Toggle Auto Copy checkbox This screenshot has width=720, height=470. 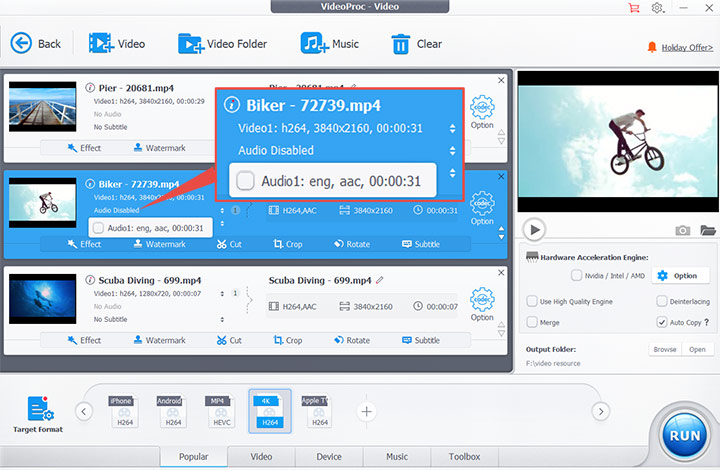pos(662,322)
